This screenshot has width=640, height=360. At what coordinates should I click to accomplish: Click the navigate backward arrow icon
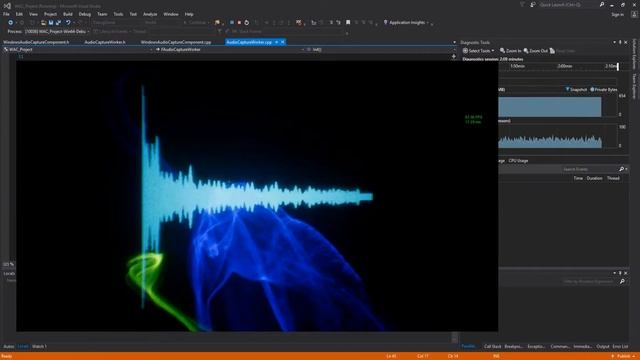11,22
